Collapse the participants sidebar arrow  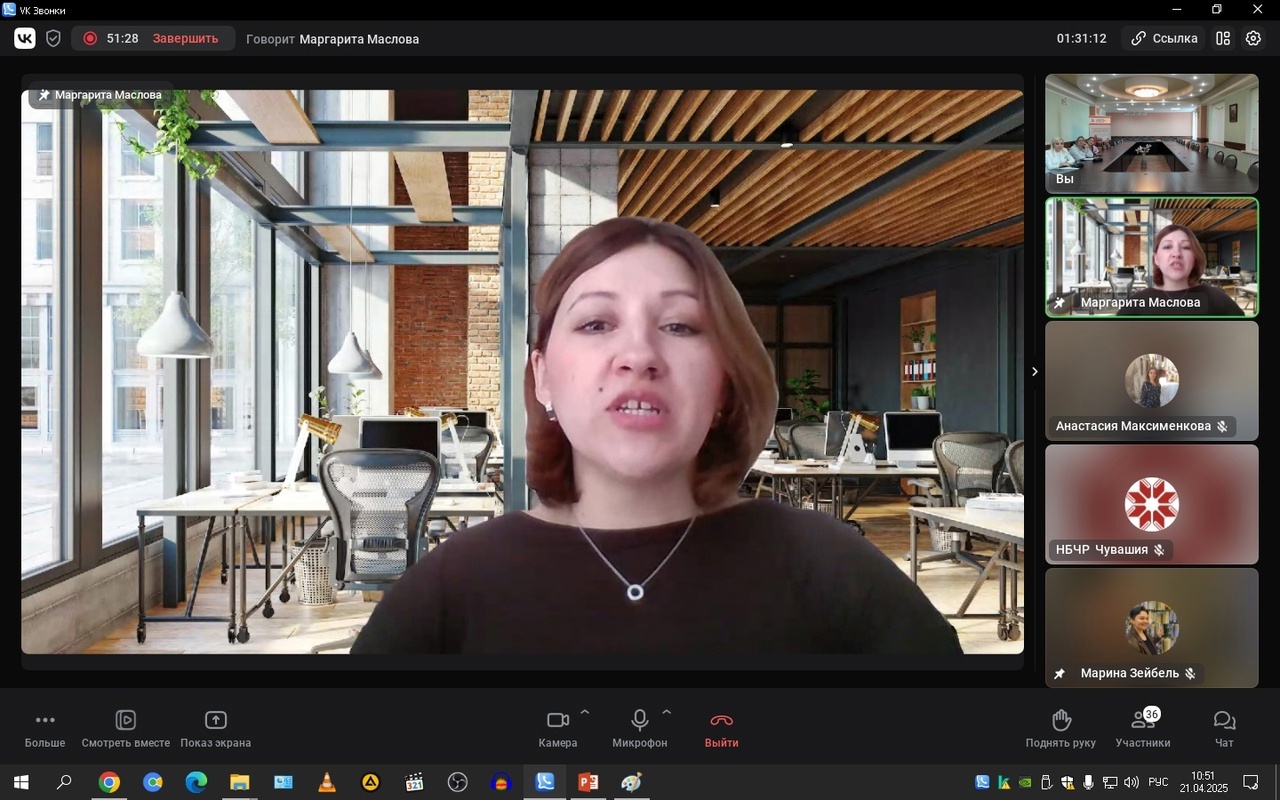[1034, 372]
